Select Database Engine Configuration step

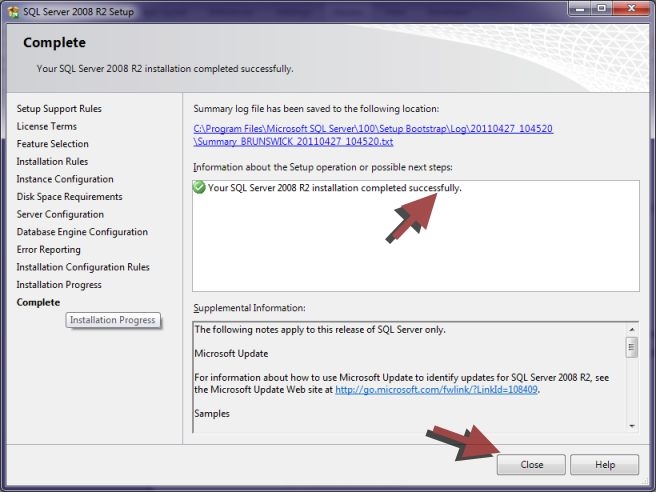click(82, 232)
